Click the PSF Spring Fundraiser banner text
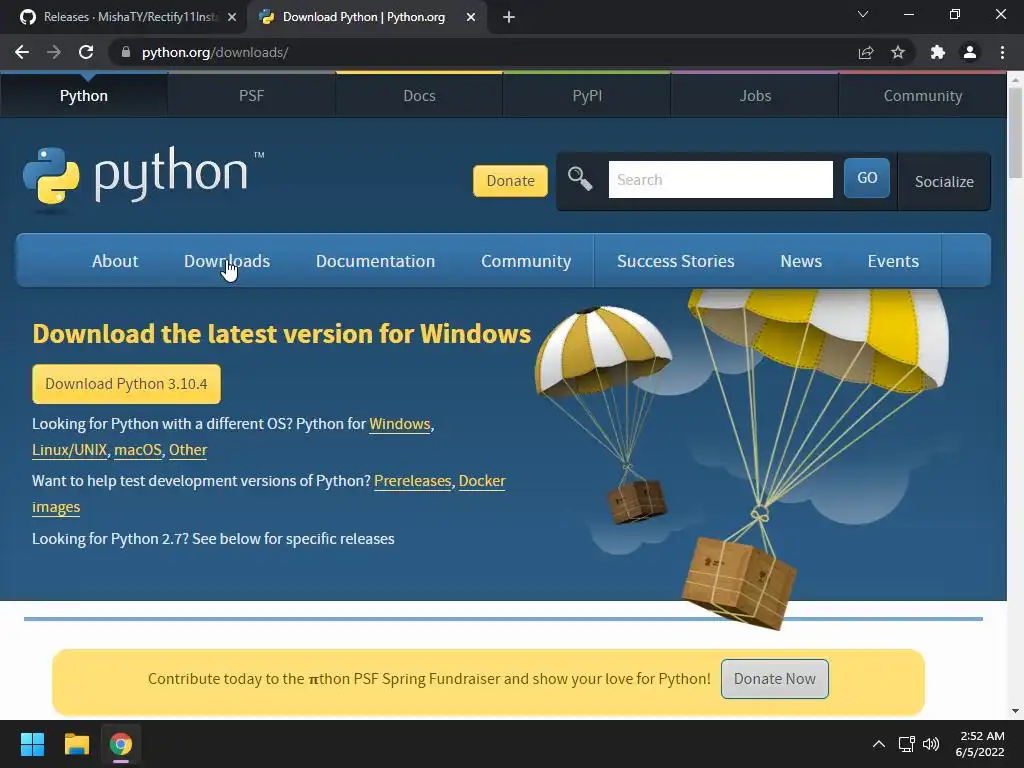The height and width of the screenshot is (768, 1024). pos(429,679)
